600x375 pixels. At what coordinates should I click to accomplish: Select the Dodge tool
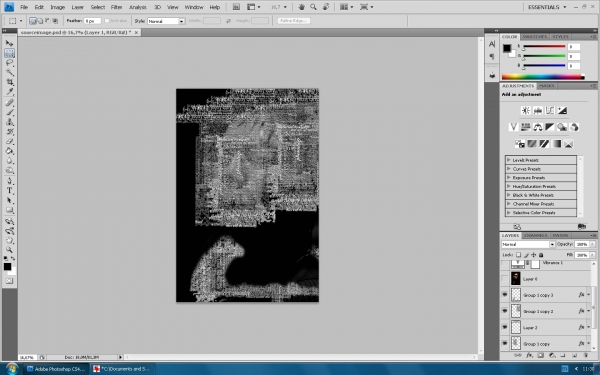coord(10,170)
